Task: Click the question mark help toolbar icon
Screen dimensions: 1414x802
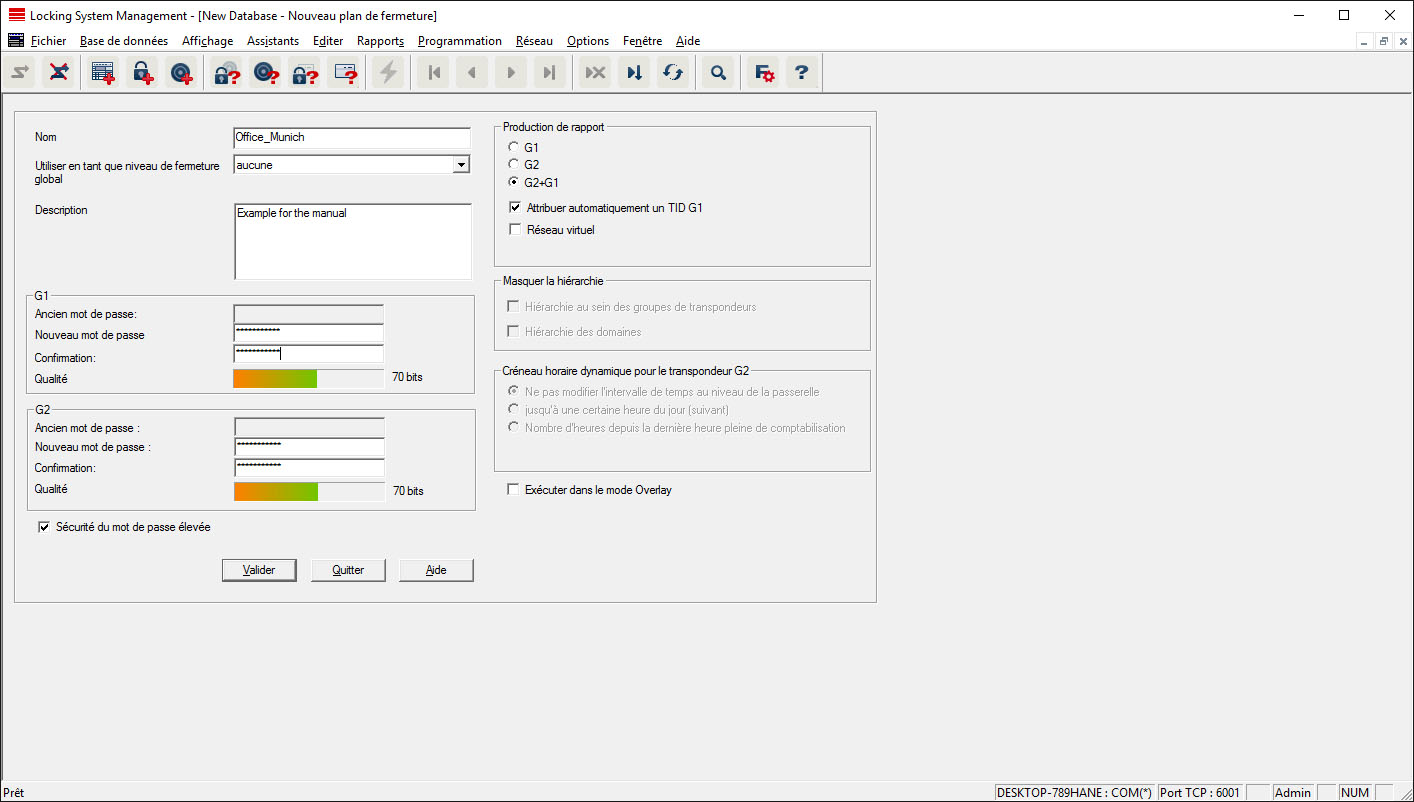Action: pos(801,73)
